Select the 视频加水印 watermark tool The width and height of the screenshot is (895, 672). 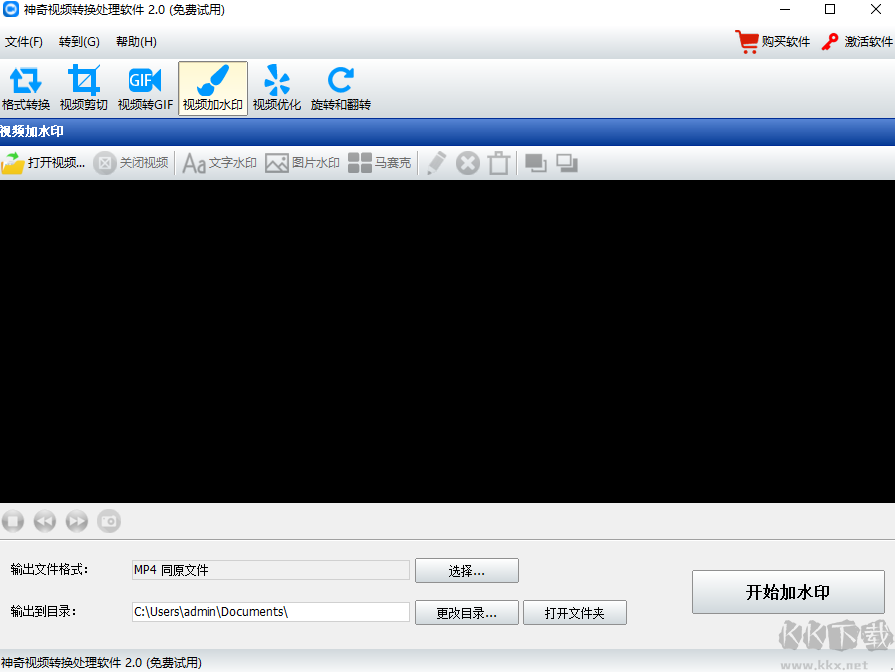tap(212, 88)
